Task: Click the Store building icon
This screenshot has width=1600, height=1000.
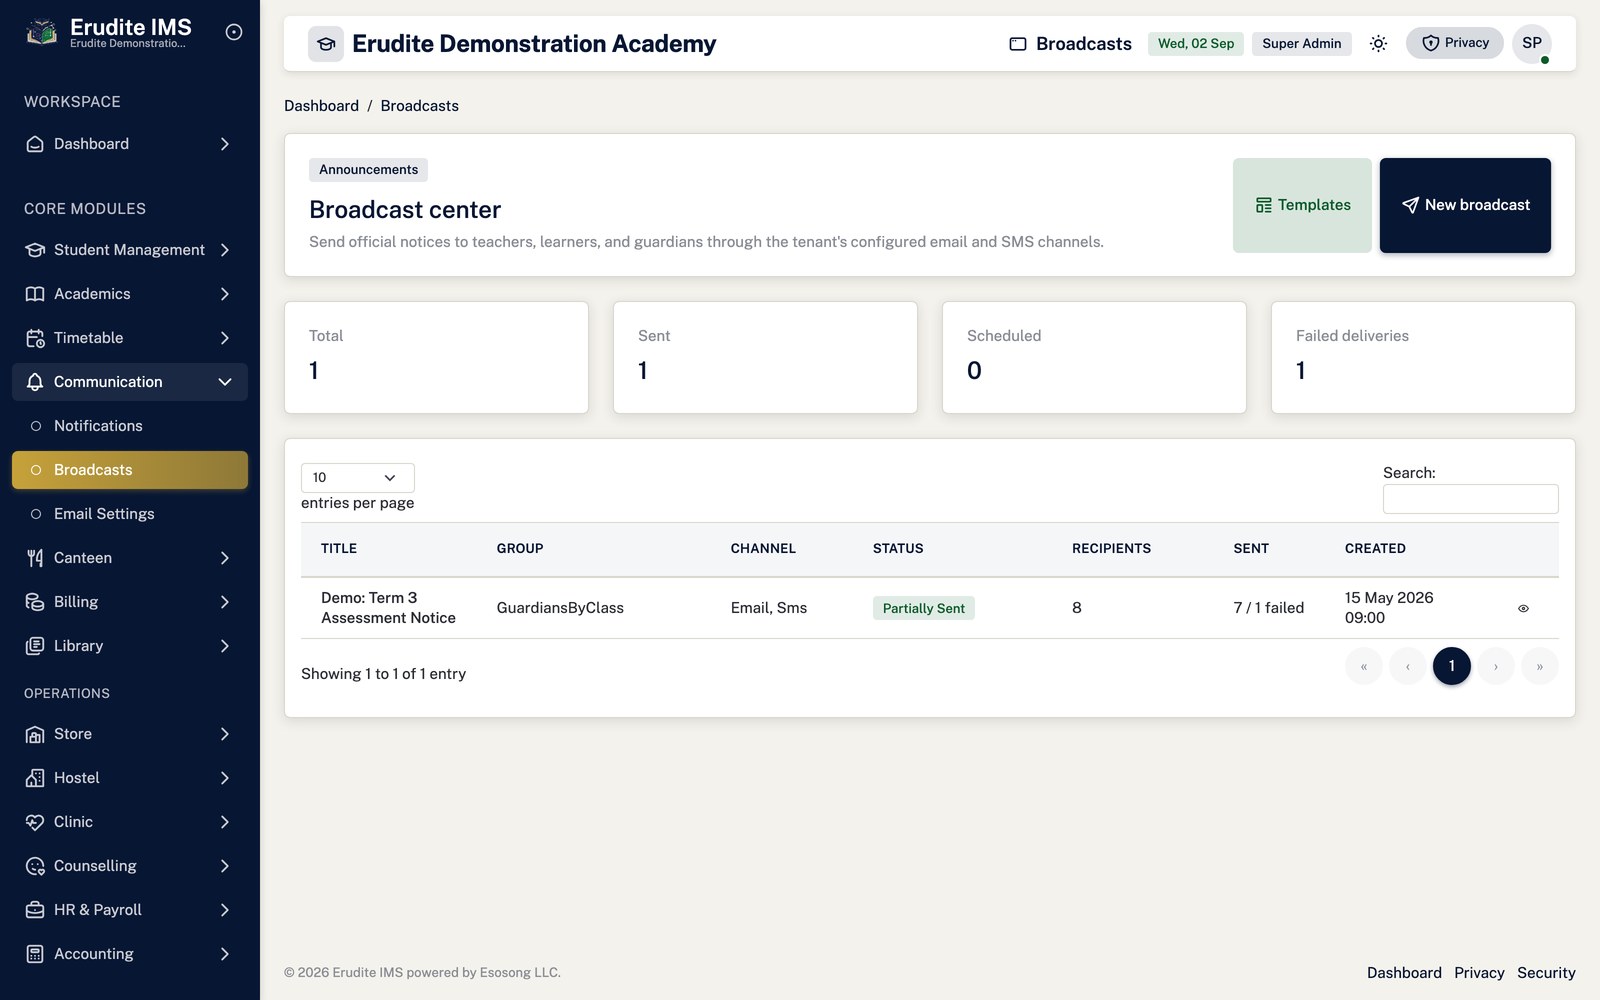Action: [35, 734]
